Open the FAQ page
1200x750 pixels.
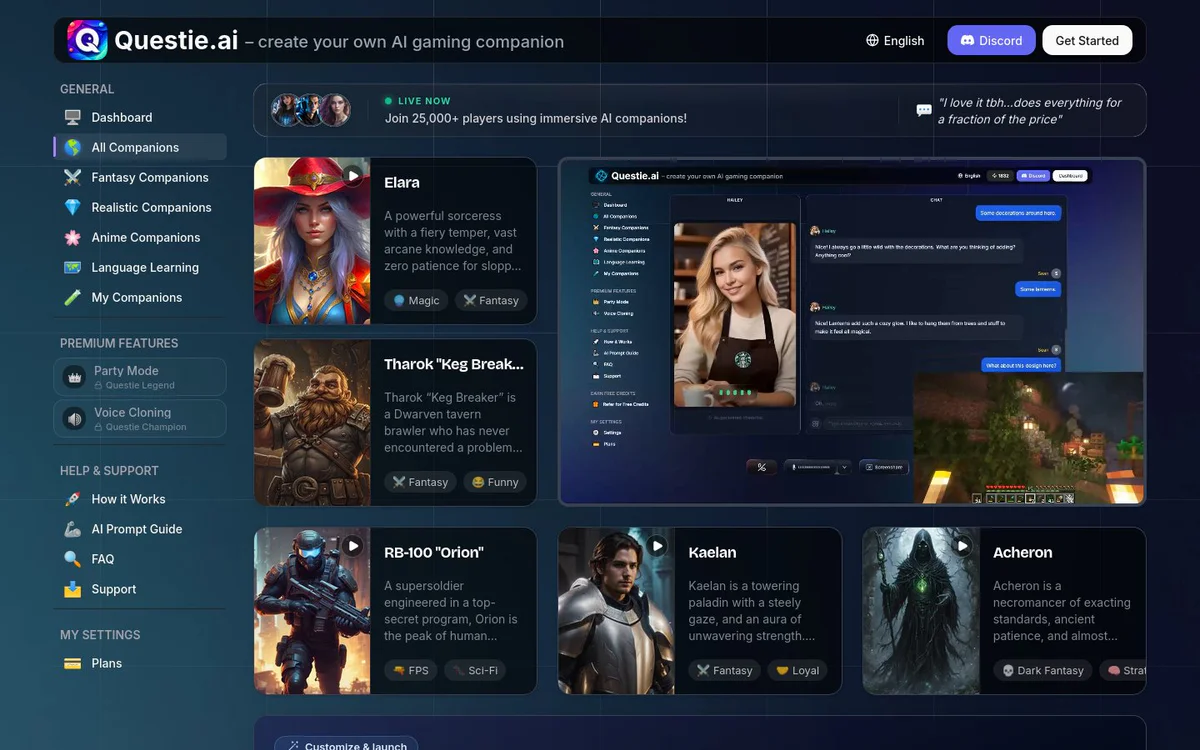click(x=140, y=559)
